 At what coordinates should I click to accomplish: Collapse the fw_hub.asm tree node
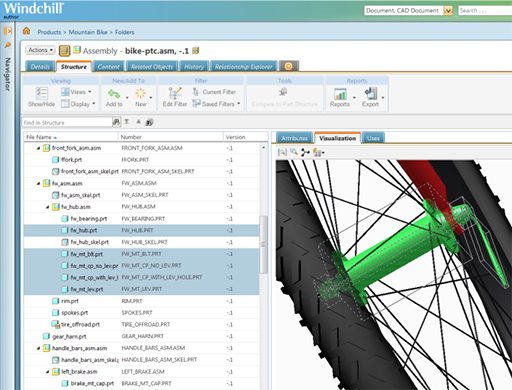(47, 207)
